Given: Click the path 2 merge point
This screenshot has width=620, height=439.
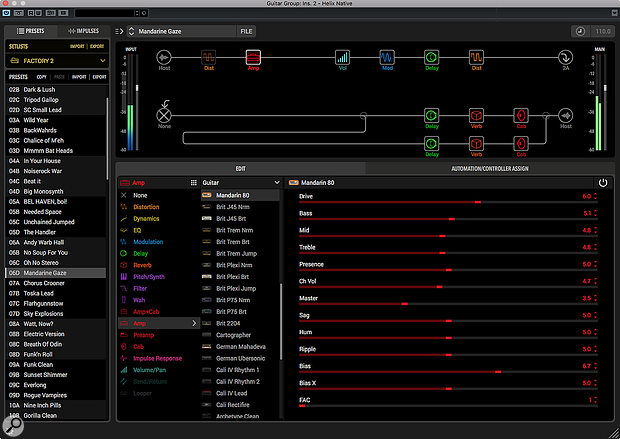Looking at the screenshot, I should (546, 115).
